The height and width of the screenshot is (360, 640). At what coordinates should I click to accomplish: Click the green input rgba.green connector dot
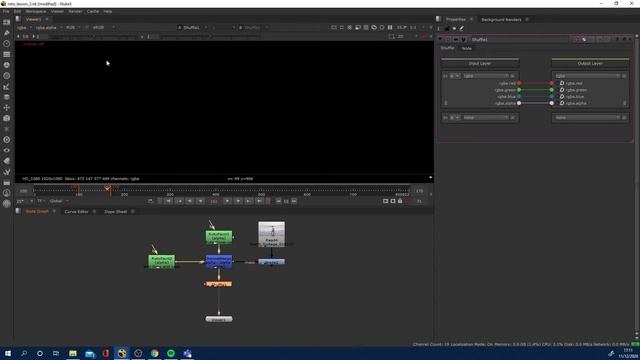pyautogui.click(x=519, y=90)
